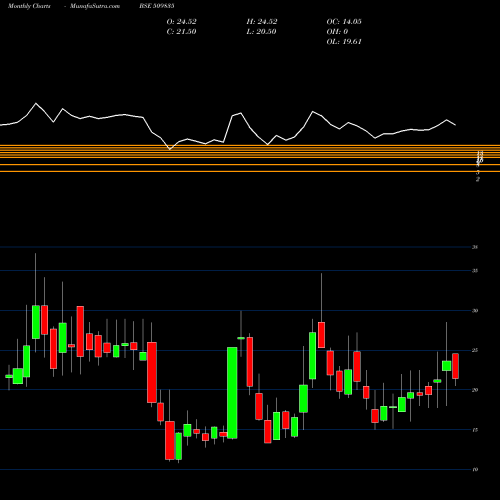Click the 'MunafaSutra.com' label
500x500 pixels.
95,6
